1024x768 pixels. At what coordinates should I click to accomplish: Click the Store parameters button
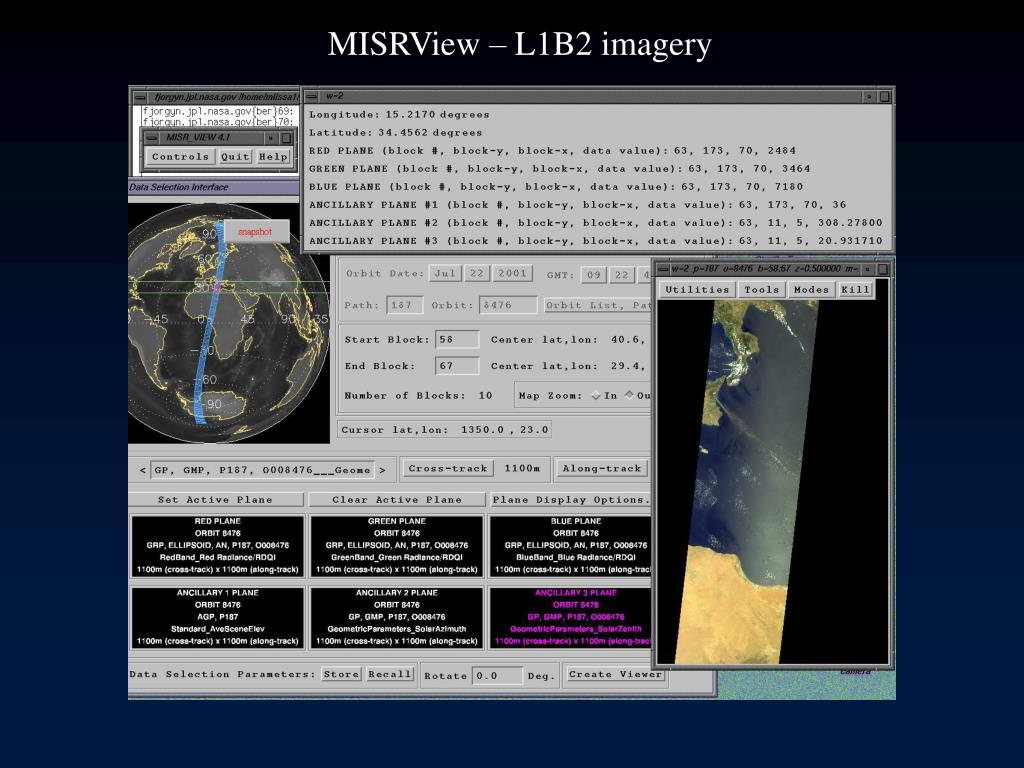tap(342, 674)
